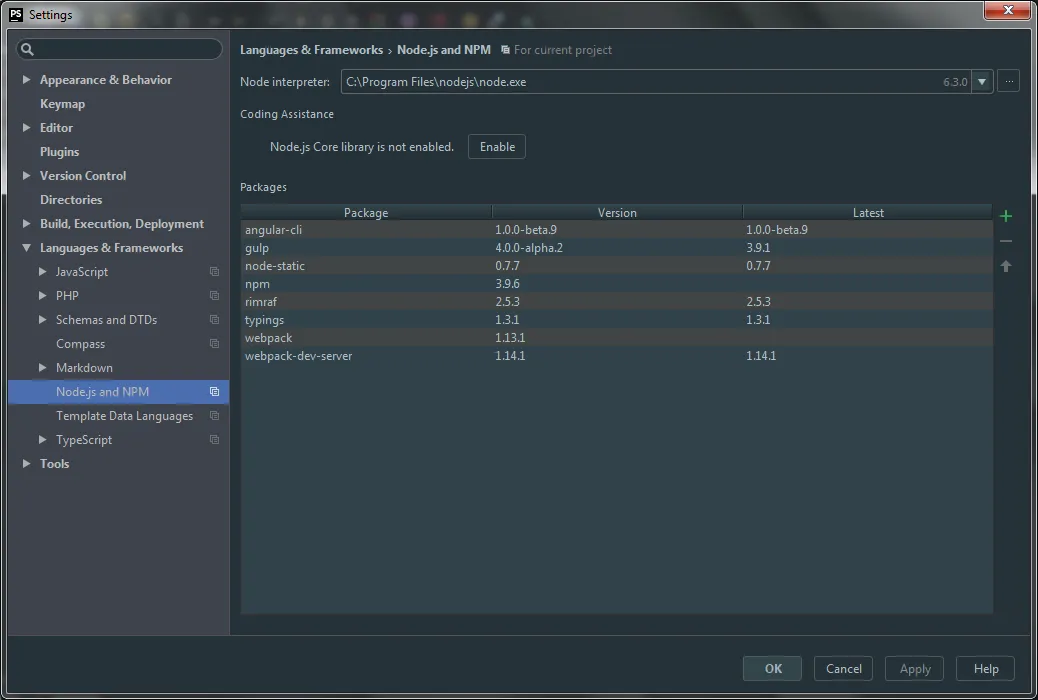Click the project-level icon beside Schemas and DTDs
Viewport: 1038px width, 700px height.
coord(214,319)
